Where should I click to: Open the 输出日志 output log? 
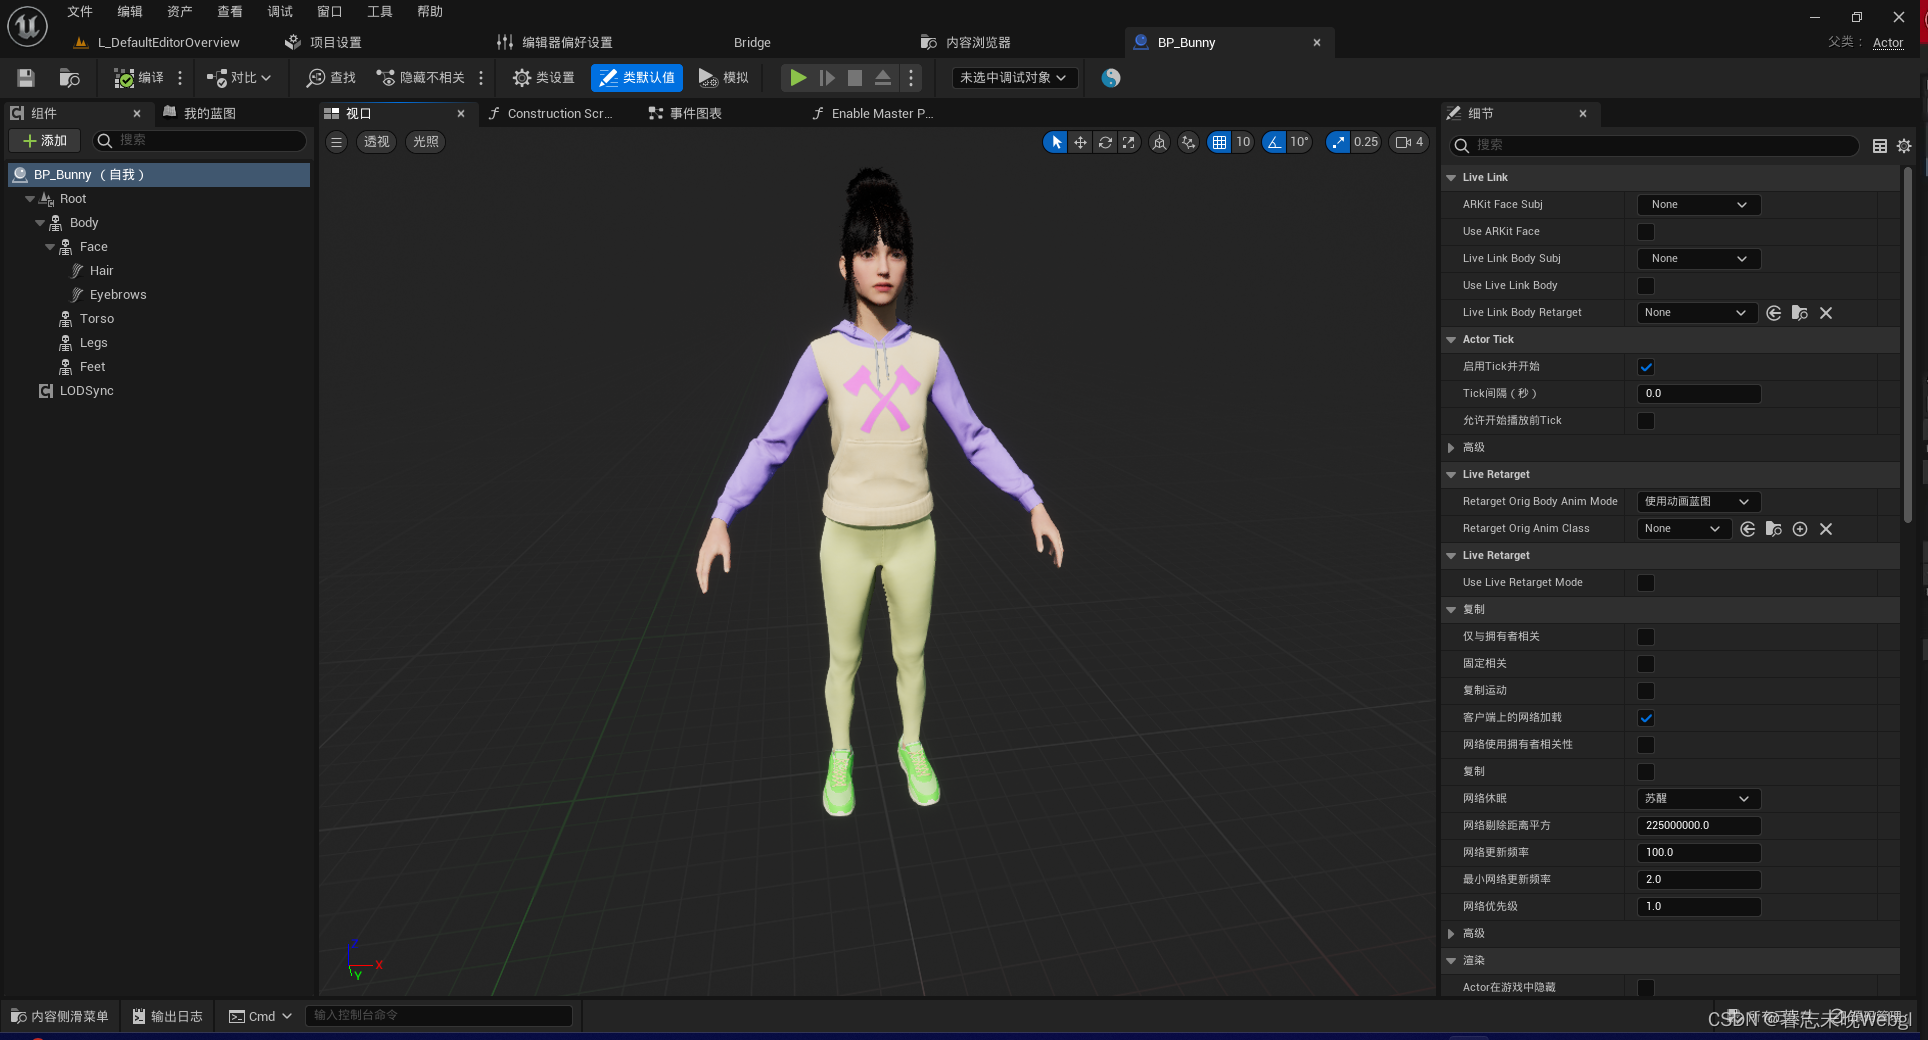[x=167, y=1016]
